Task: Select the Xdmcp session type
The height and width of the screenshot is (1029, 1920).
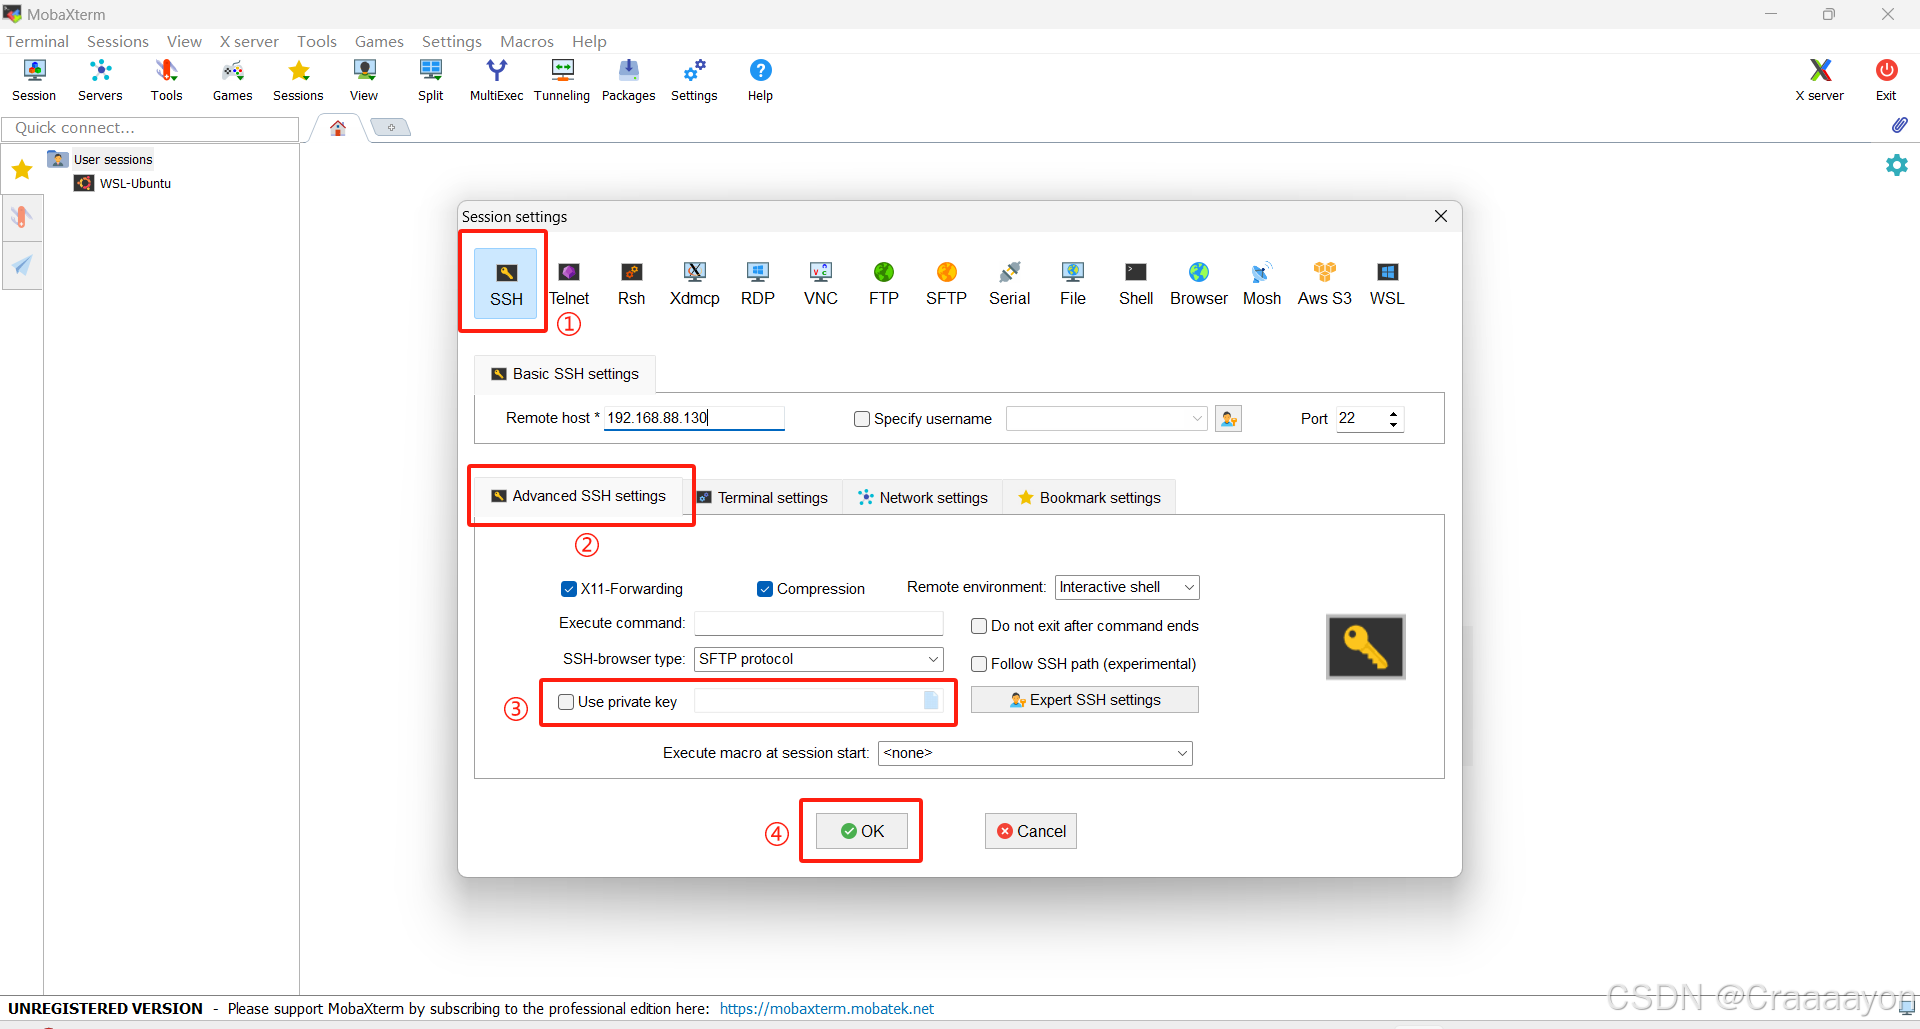Action: 694,283
